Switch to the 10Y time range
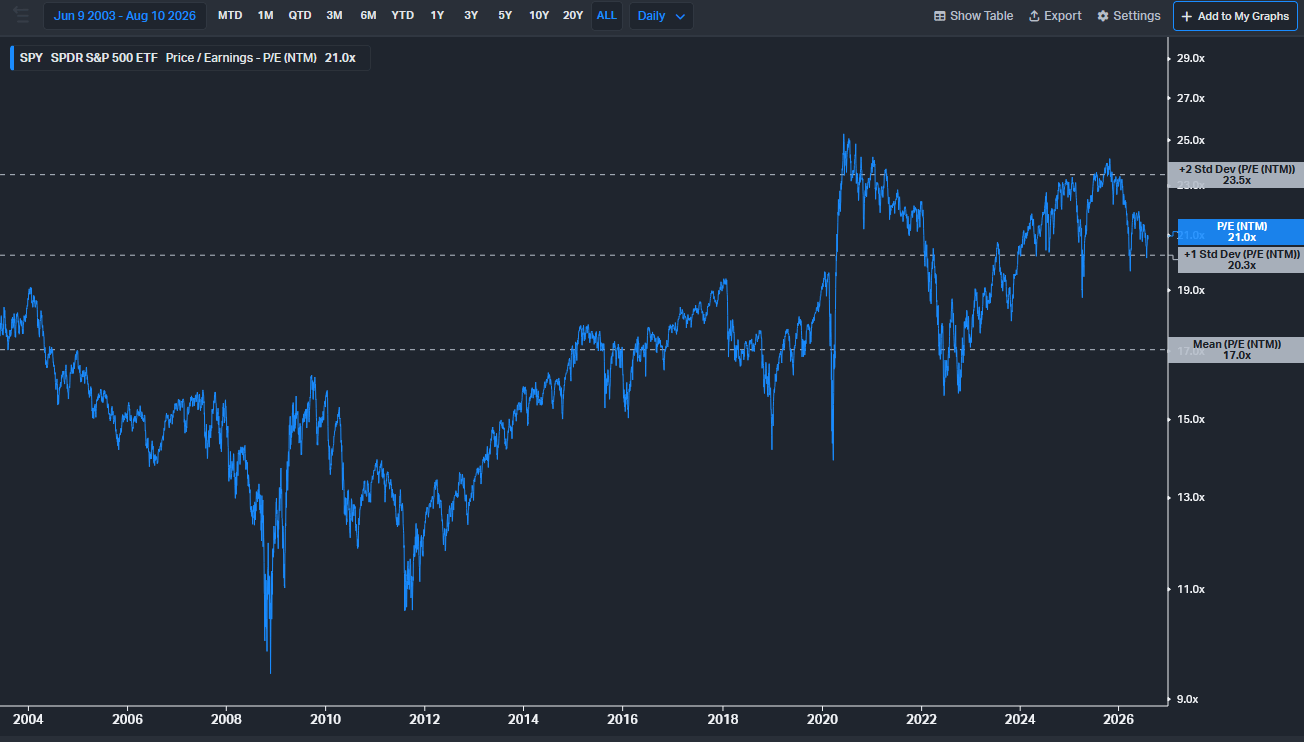1304x742 pixels. click(x=539, y=16)
